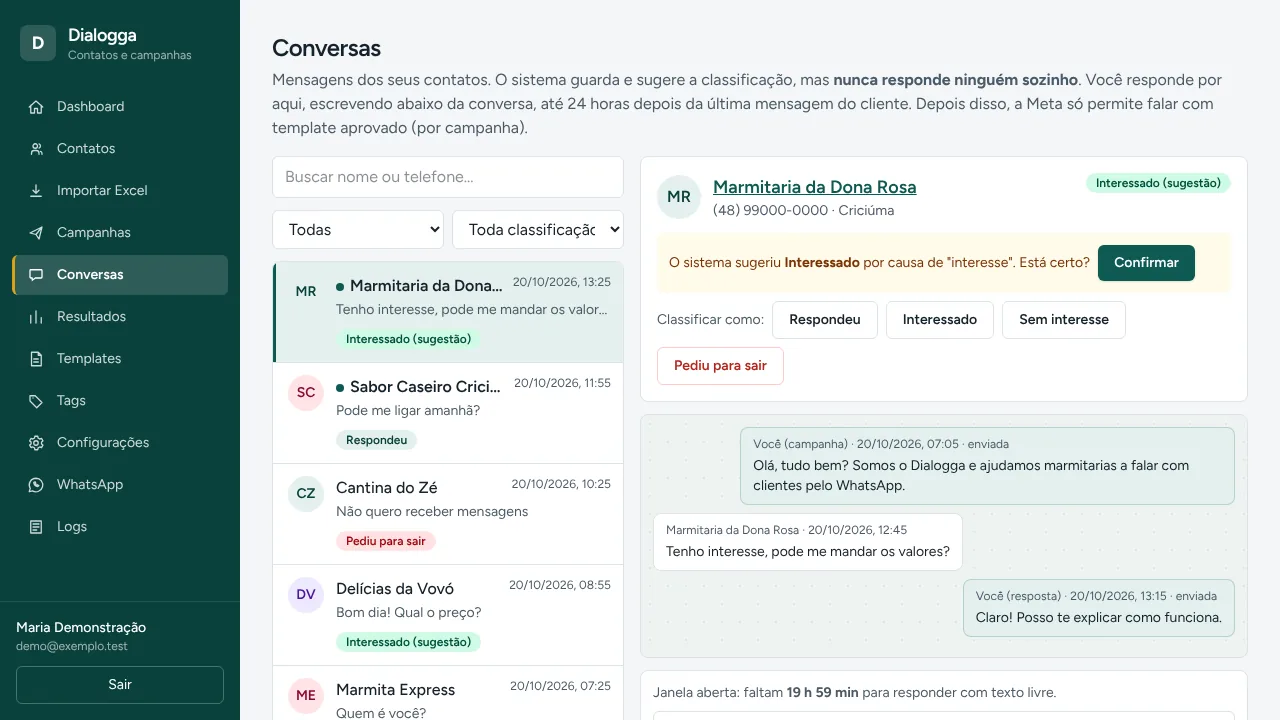This screenshot has width=1280, height=720.
Task: Click the Conversas chat bubble icon
Action: 36,275
